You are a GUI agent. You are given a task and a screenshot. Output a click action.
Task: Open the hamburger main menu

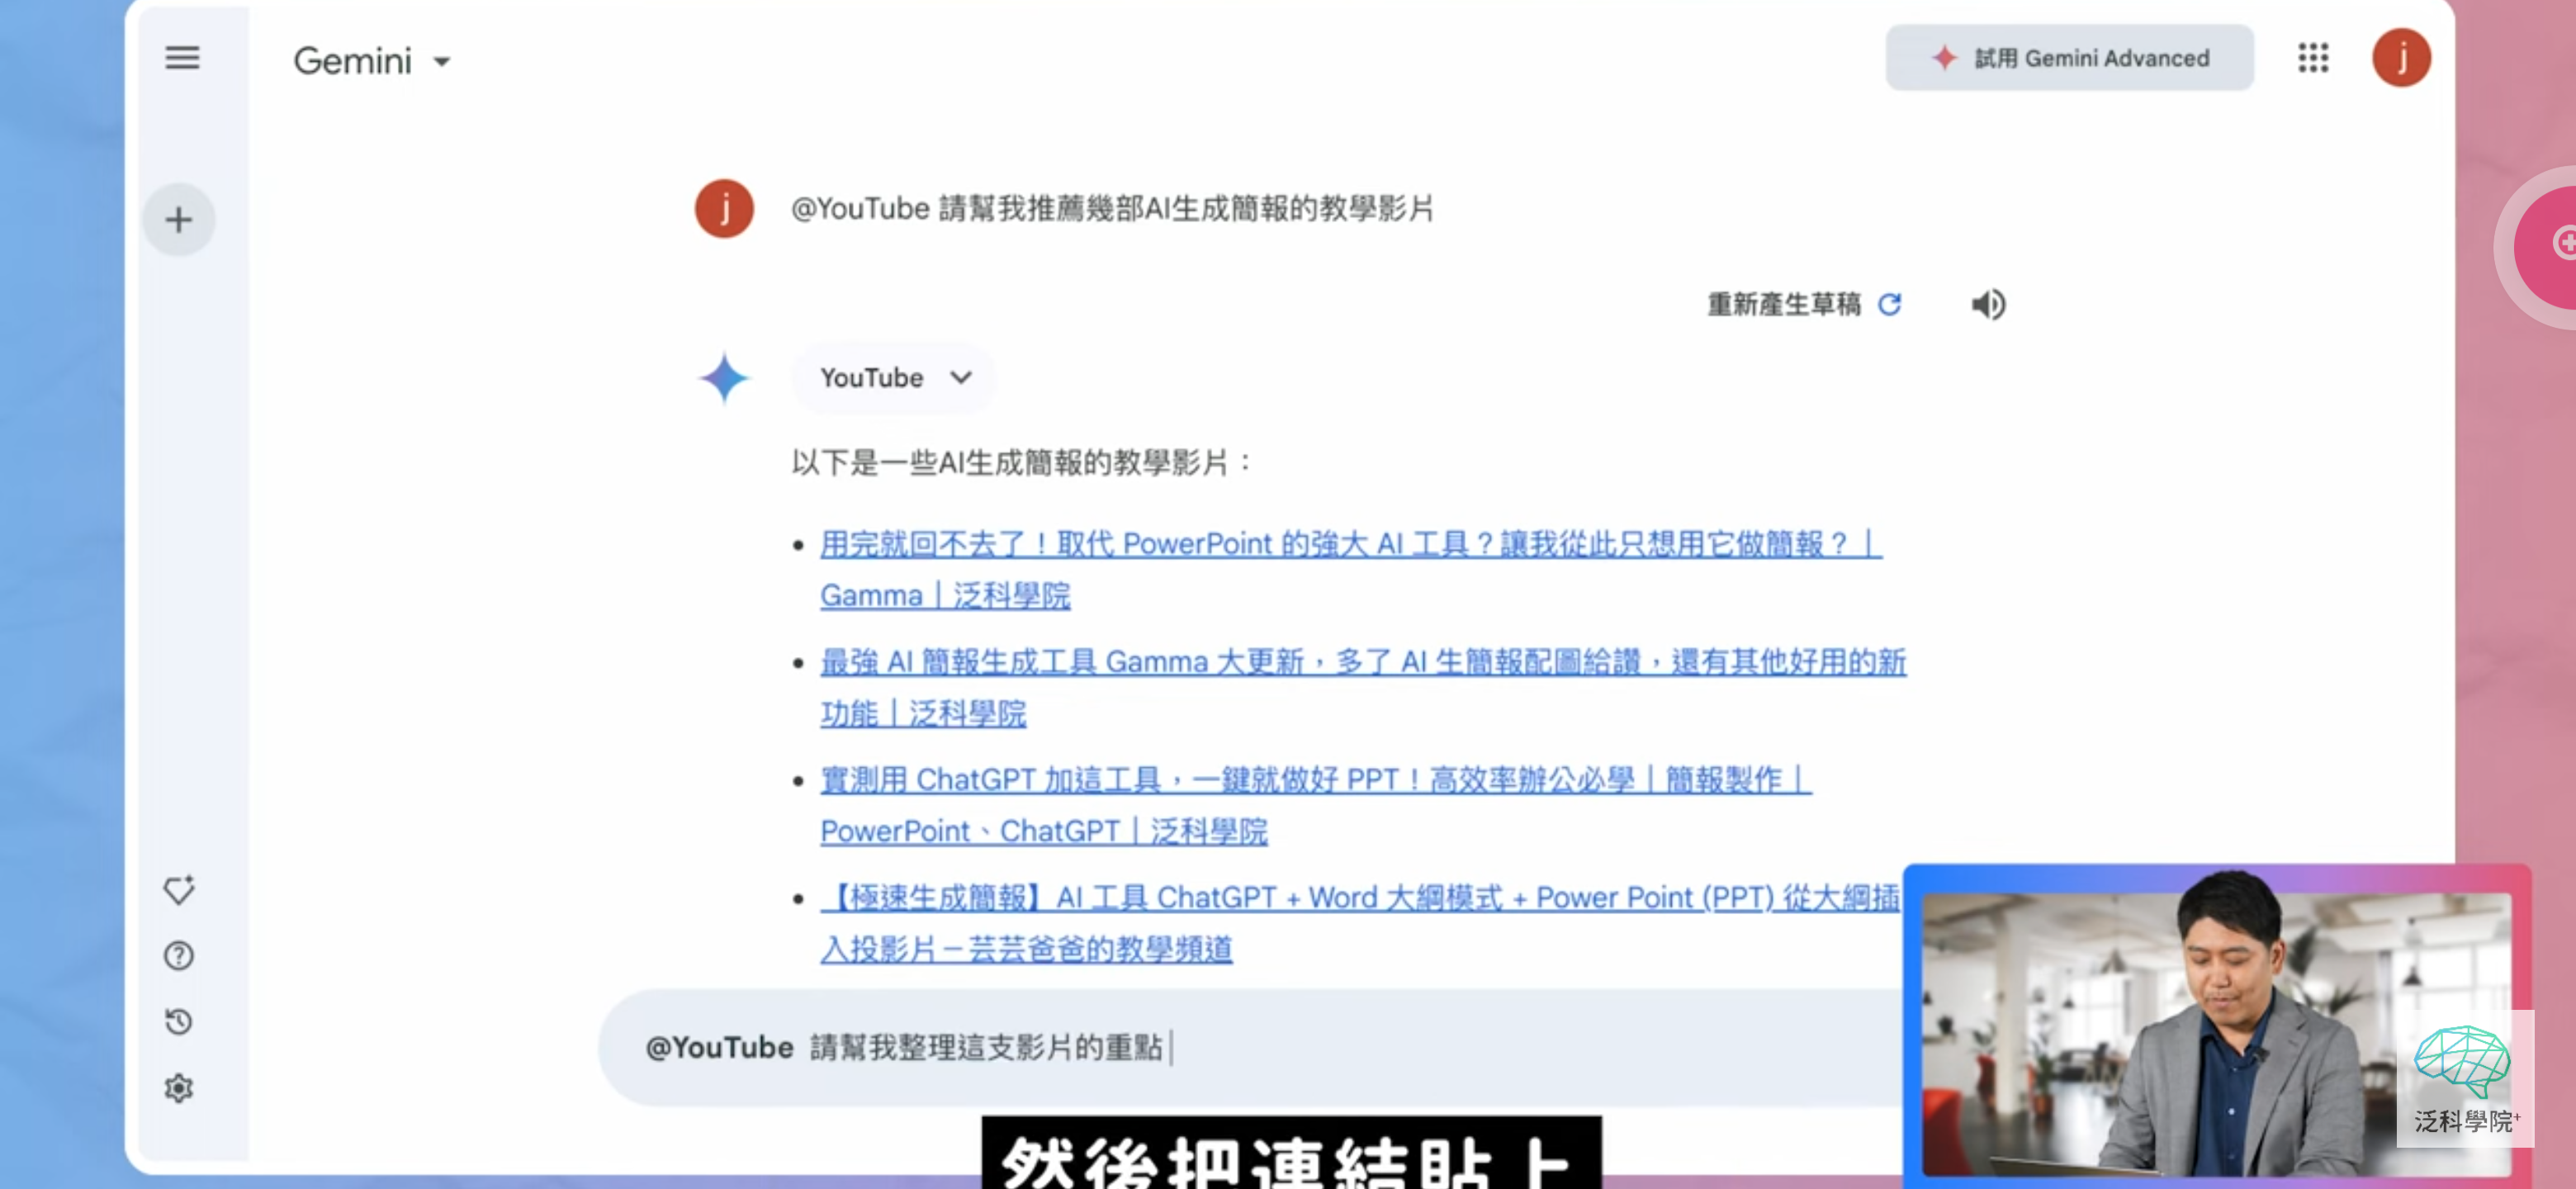pyautogui.click(x=182, y=58)
